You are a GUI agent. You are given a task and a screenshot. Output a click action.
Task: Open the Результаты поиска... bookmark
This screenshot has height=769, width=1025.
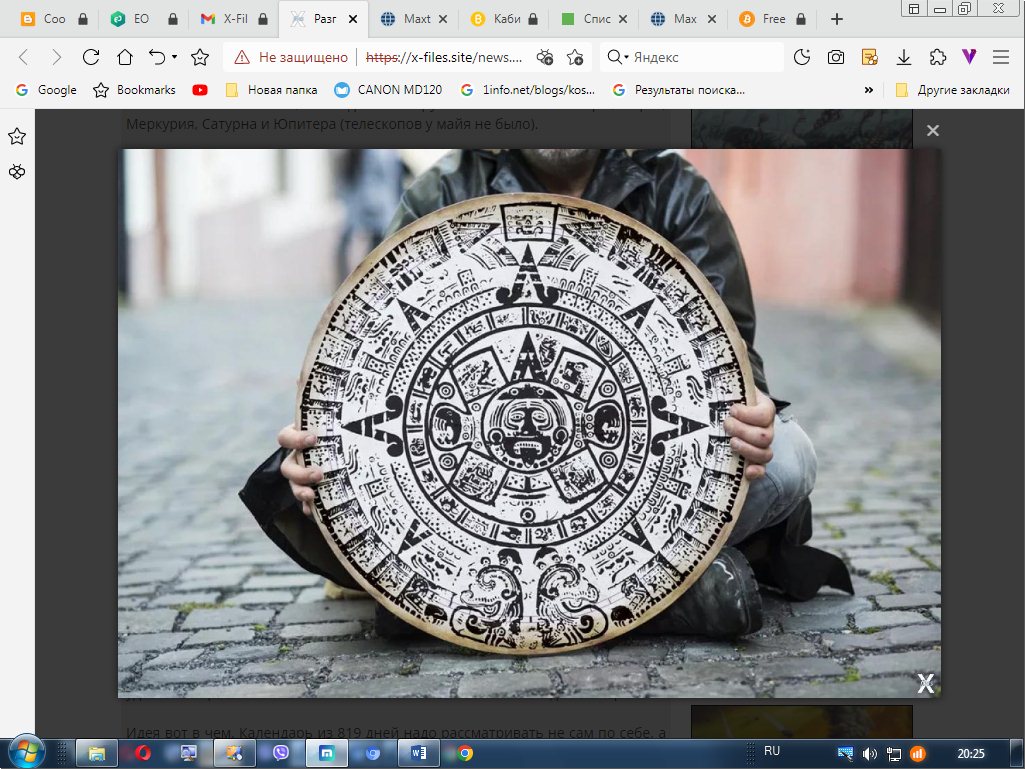point(678,90)
